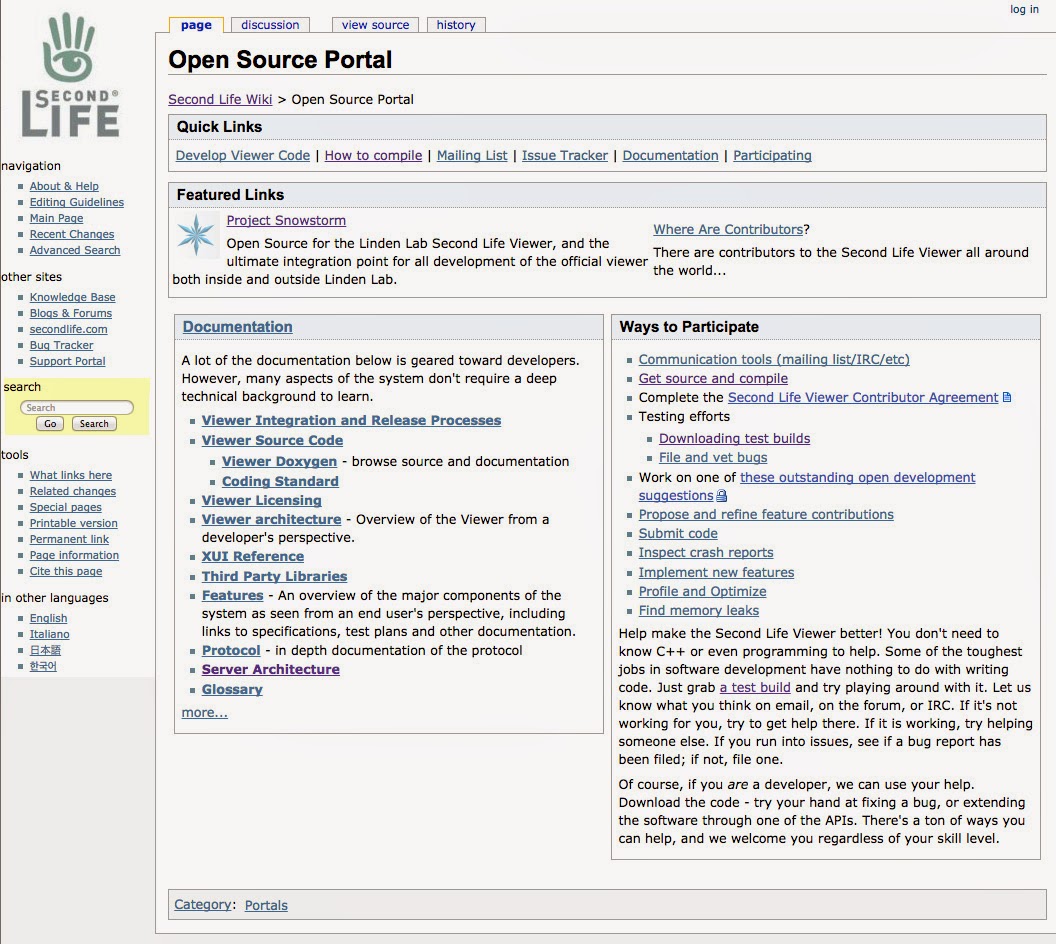Click the log in link
This screenshot has height=944, width=1056.
1024,9
